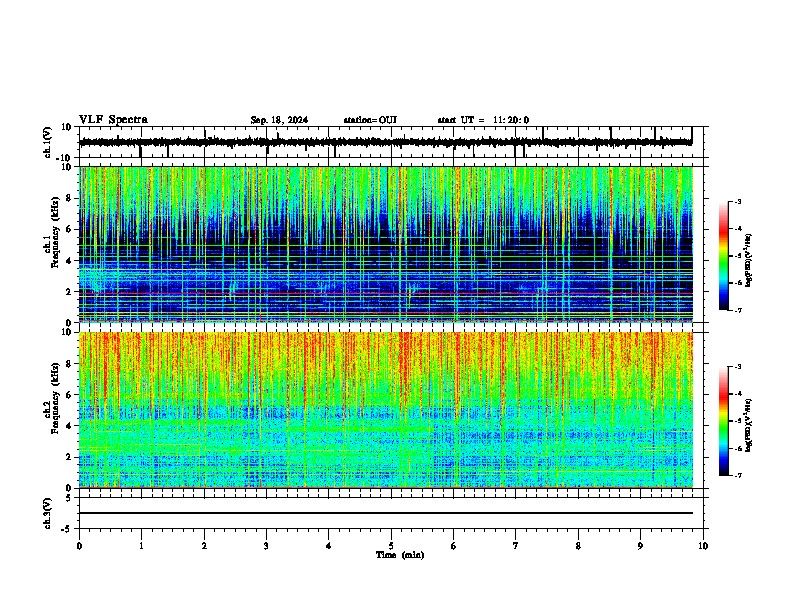
Task: Click time axis tick label "1"
Action: point(141,546)
